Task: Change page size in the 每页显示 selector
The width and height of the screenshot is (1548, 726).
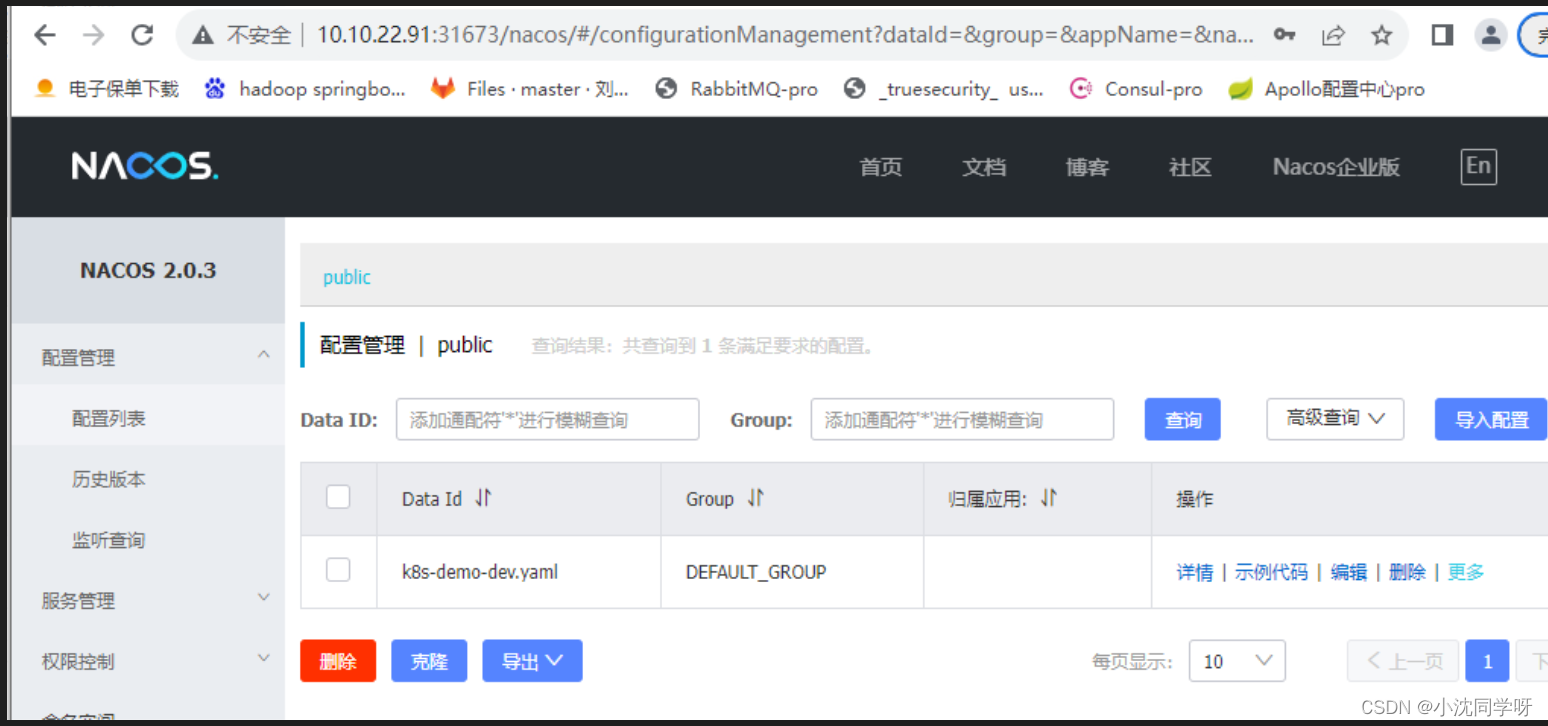Action: (x=1237, y=660)
